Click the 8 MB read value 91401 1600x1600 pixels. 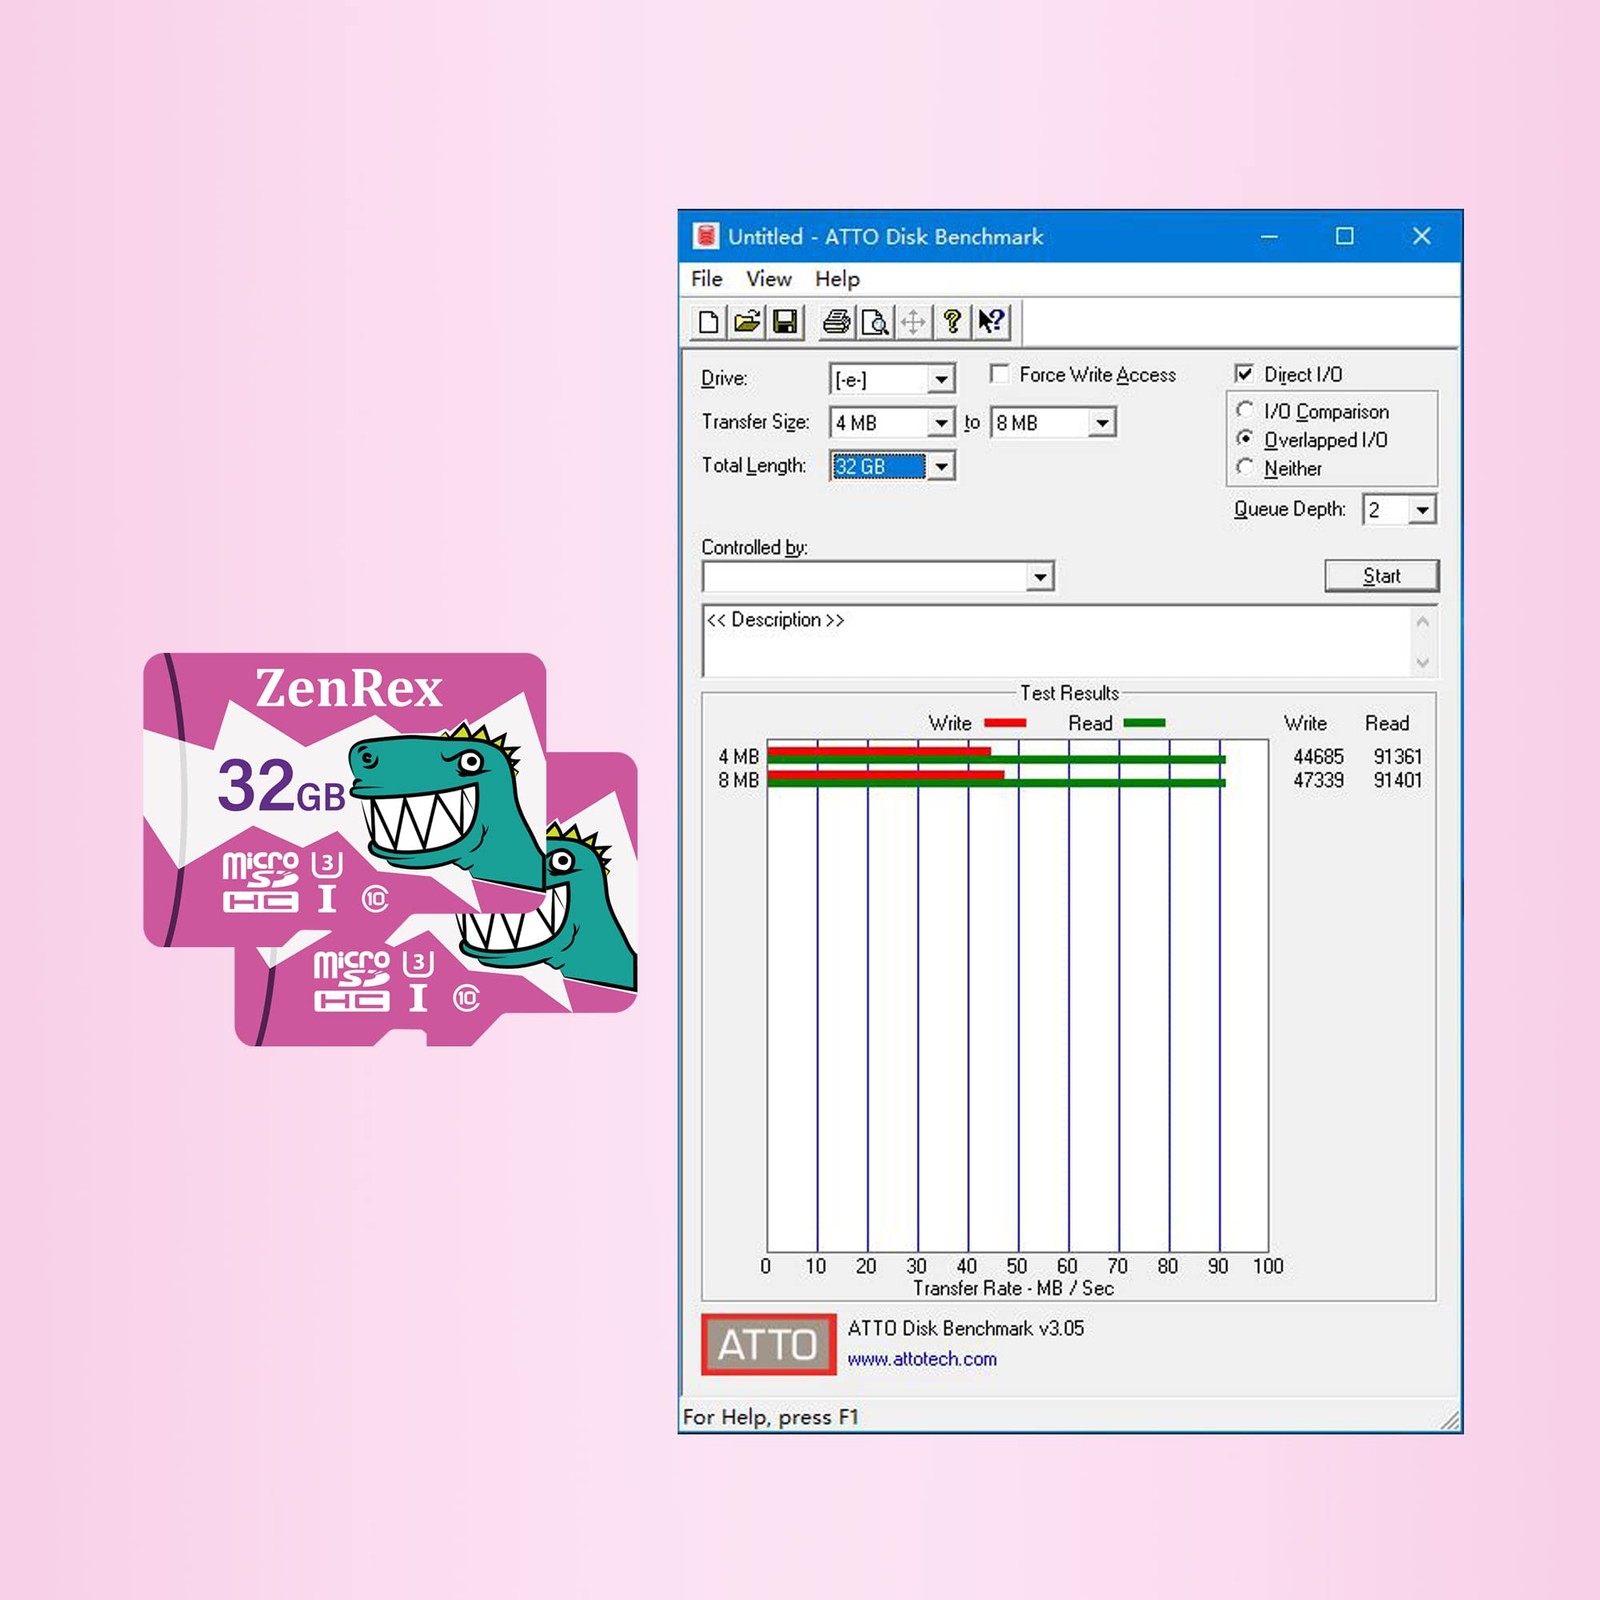tap(1397, 780)
